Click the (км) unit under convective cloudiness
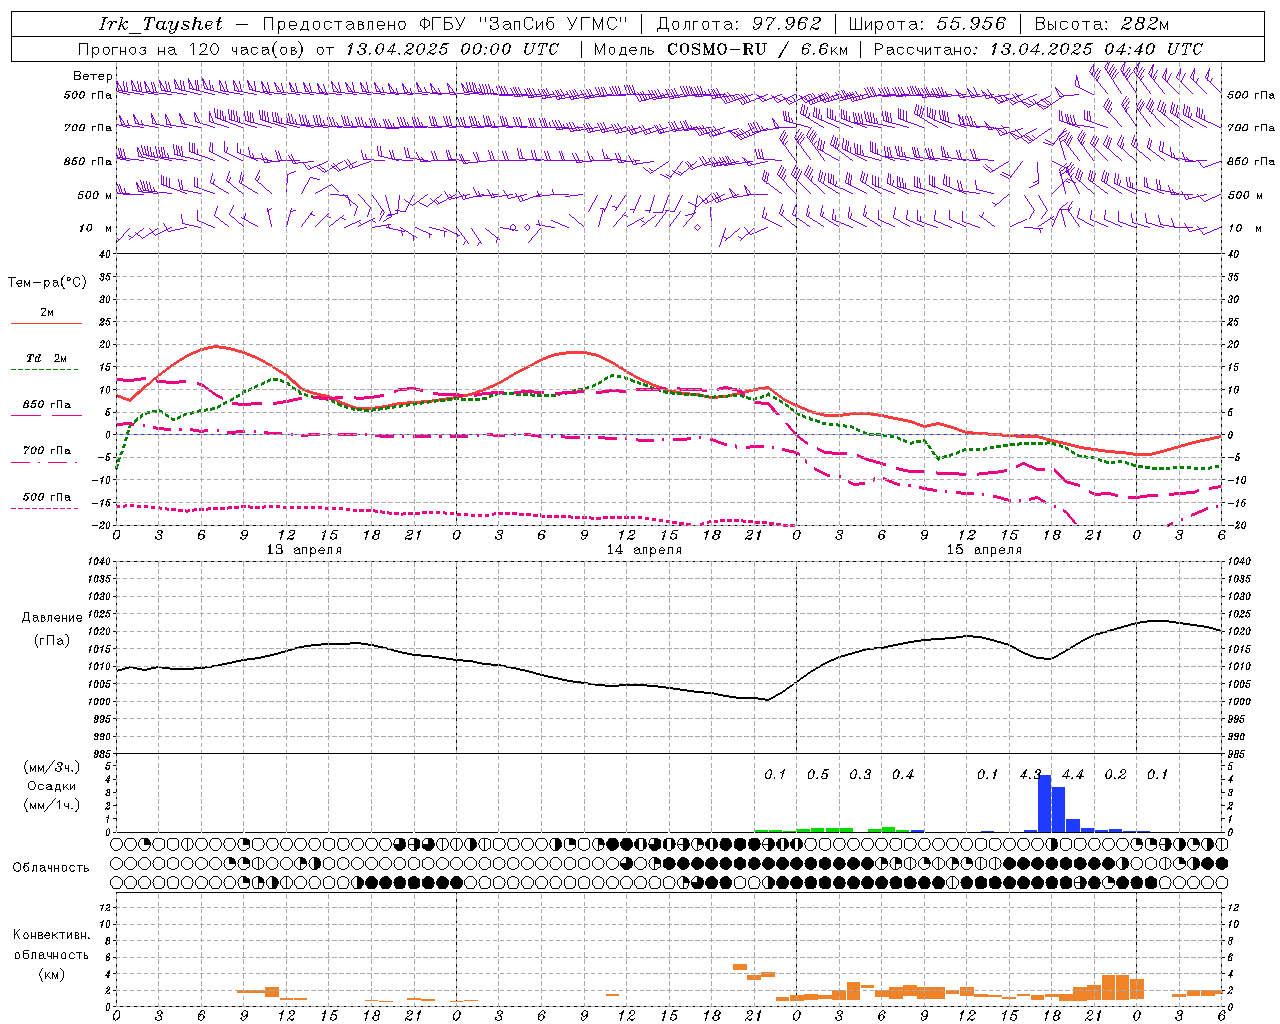 (51, 974)
